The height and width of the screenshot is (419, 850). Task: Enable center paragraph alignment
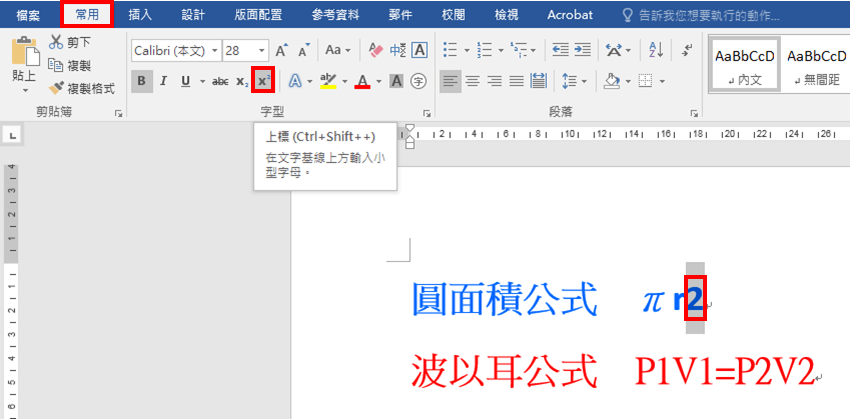click(472, 81)
